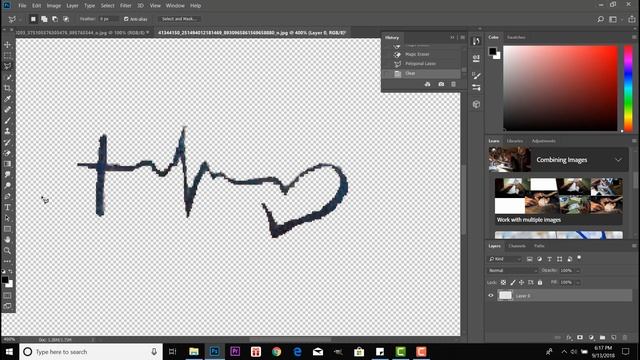The height and width of the screenshot is (360, 640).
Task: Click add layer mask icon
Action: click(580, 338)
